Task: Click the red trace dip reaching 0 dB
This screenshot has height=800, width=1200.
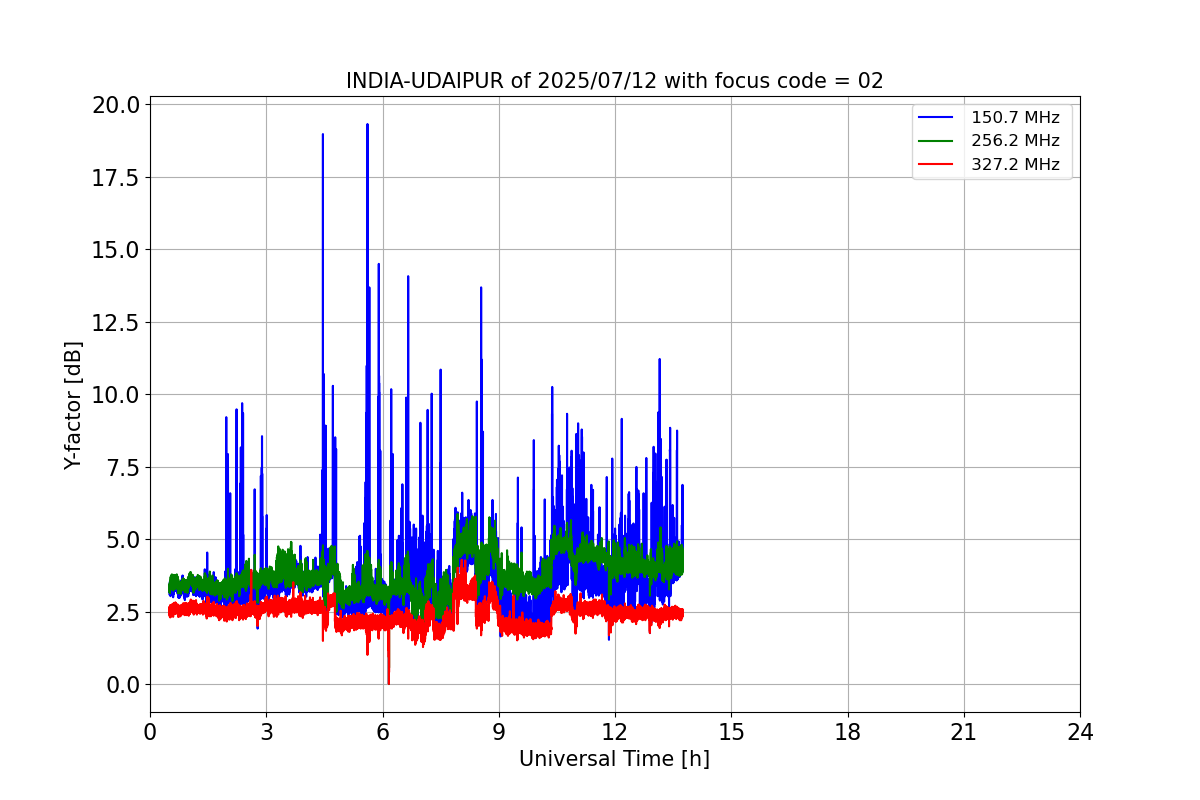Action: [388, 682]
